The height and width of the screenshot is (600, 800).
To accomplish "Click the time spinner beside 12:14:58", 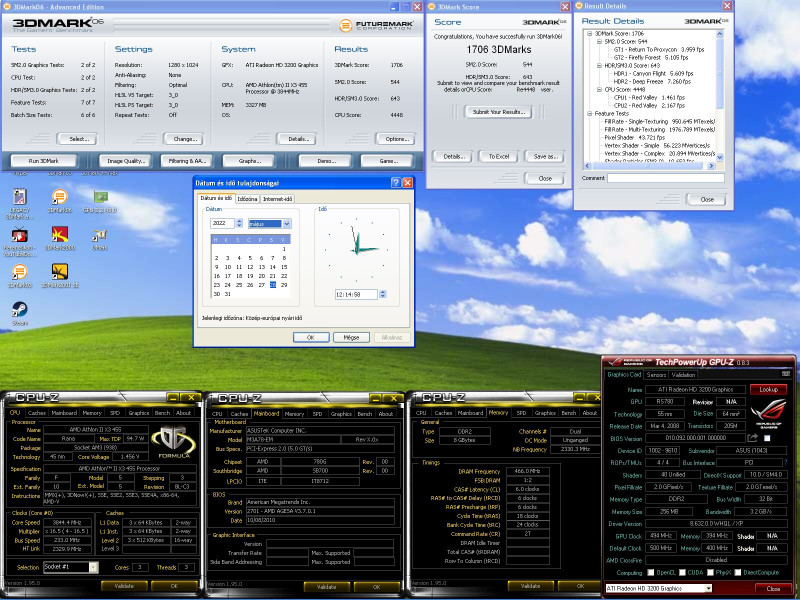I will [x=383, y=294].
